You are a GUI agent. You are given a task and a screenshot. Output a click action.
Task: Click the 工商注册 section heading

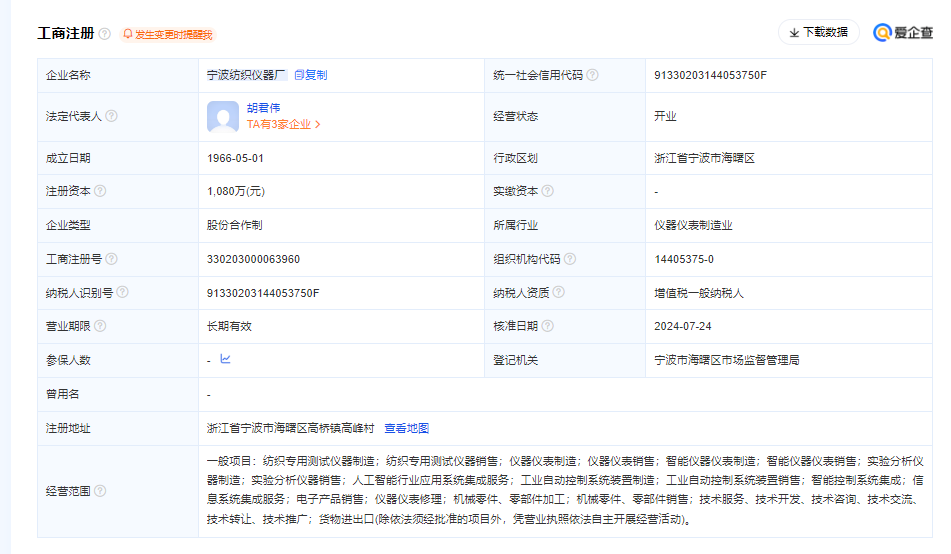(x=66, y=33)
